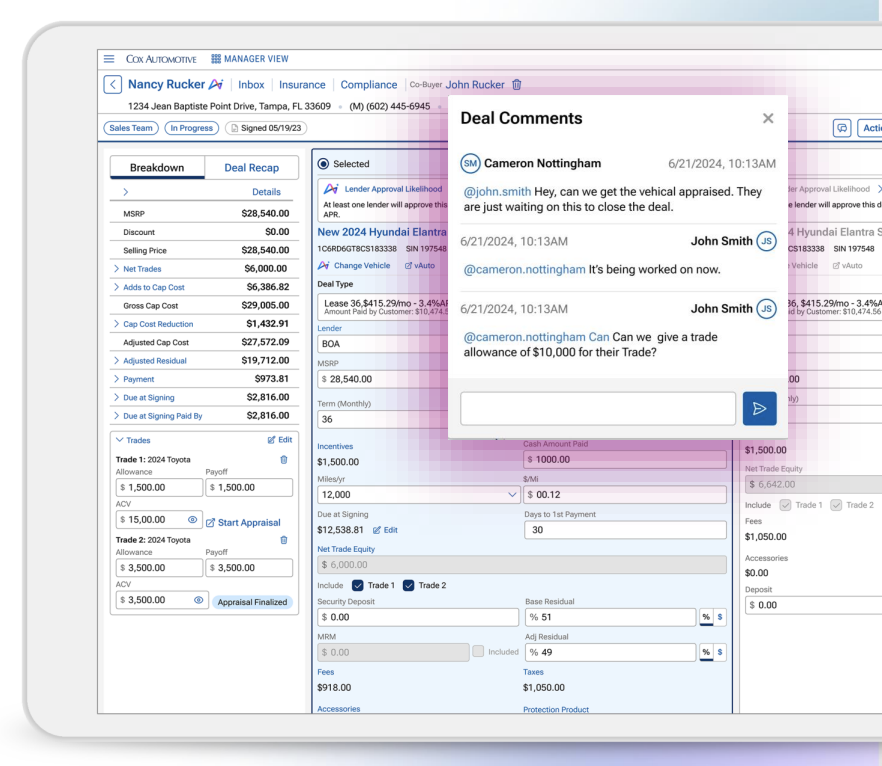Open the Insurance tab
Screen dimensions: 882x766
(302, 84)
